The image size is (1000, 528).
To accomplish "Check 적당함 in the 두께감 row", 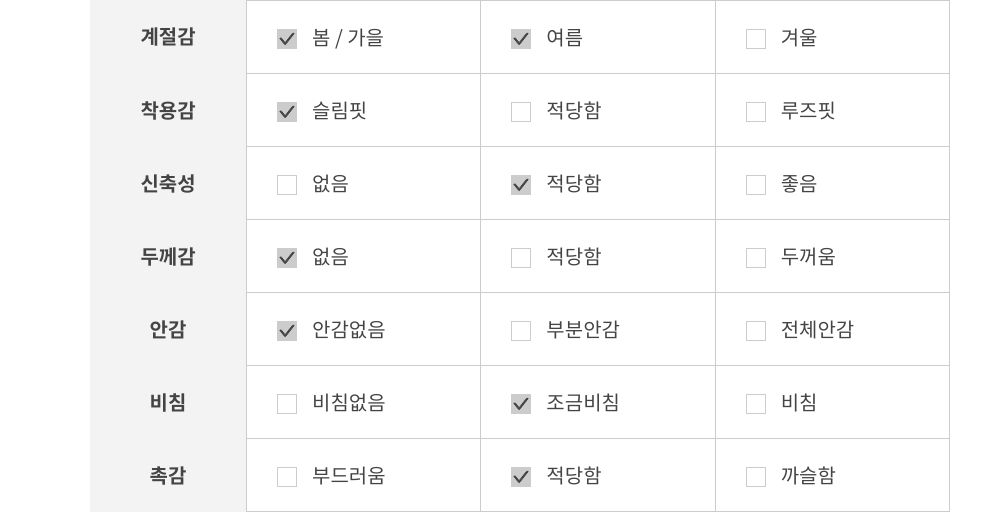I will pyautogui.click(x=521, y=258).
